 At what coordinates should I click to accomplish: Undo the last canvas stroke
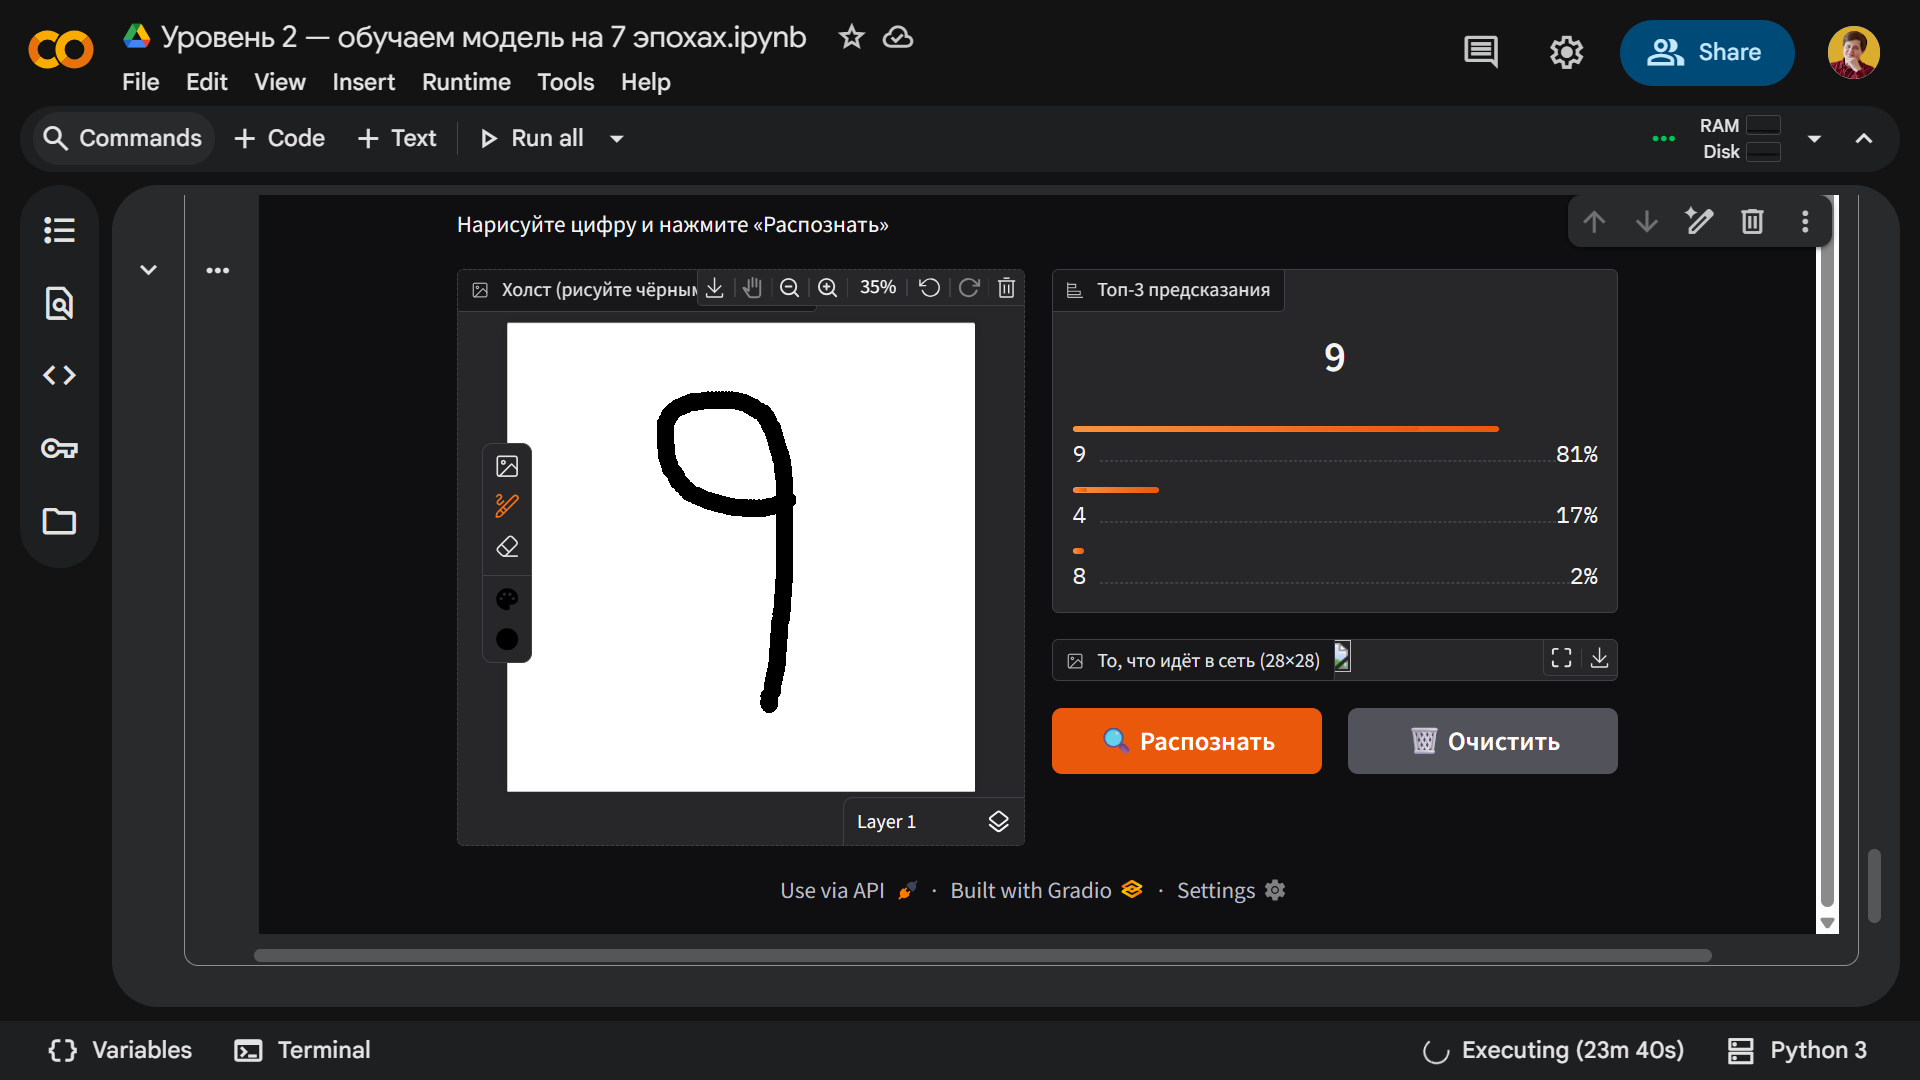pyautogui.click(x=928, y=287)
